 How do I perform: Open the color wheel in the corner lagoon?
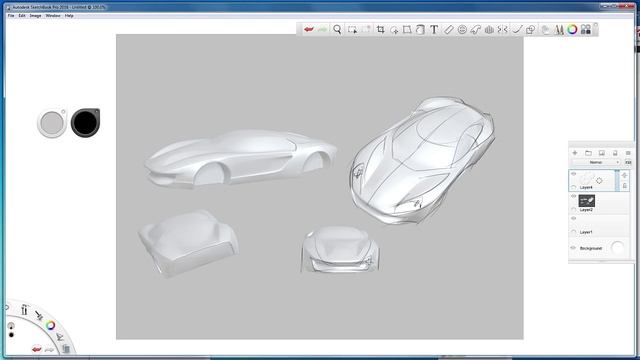50,325
